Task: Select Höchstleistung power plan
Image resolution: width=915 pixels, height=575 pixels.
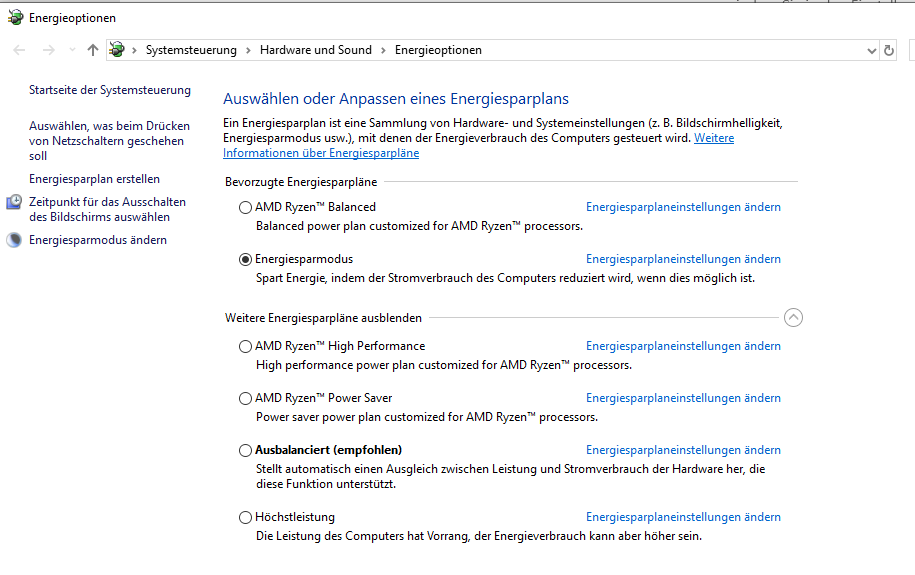Action: [245, 517]
